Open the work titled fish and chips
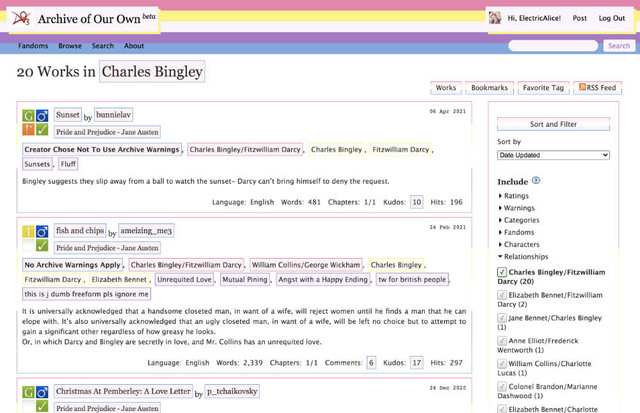Image resolution: width=640 pixels, height=413 pixels. coord(80,231)
